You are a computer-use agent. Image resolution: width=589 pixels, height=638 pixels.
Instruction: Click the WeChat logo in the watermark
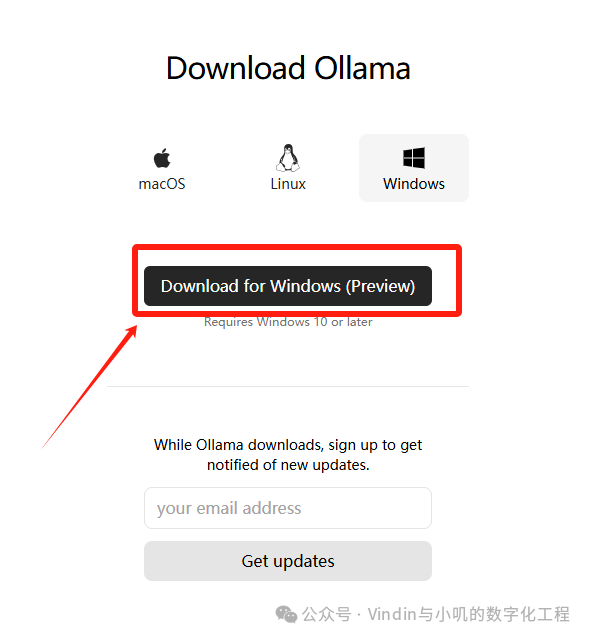pos(286,614)
